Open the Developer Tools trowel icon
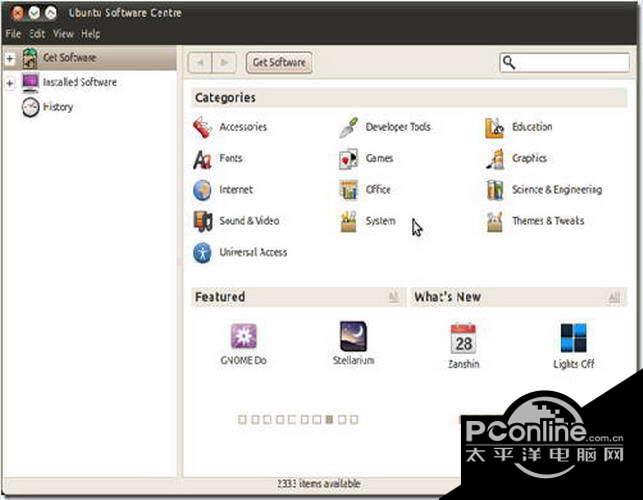 [349, 127]
